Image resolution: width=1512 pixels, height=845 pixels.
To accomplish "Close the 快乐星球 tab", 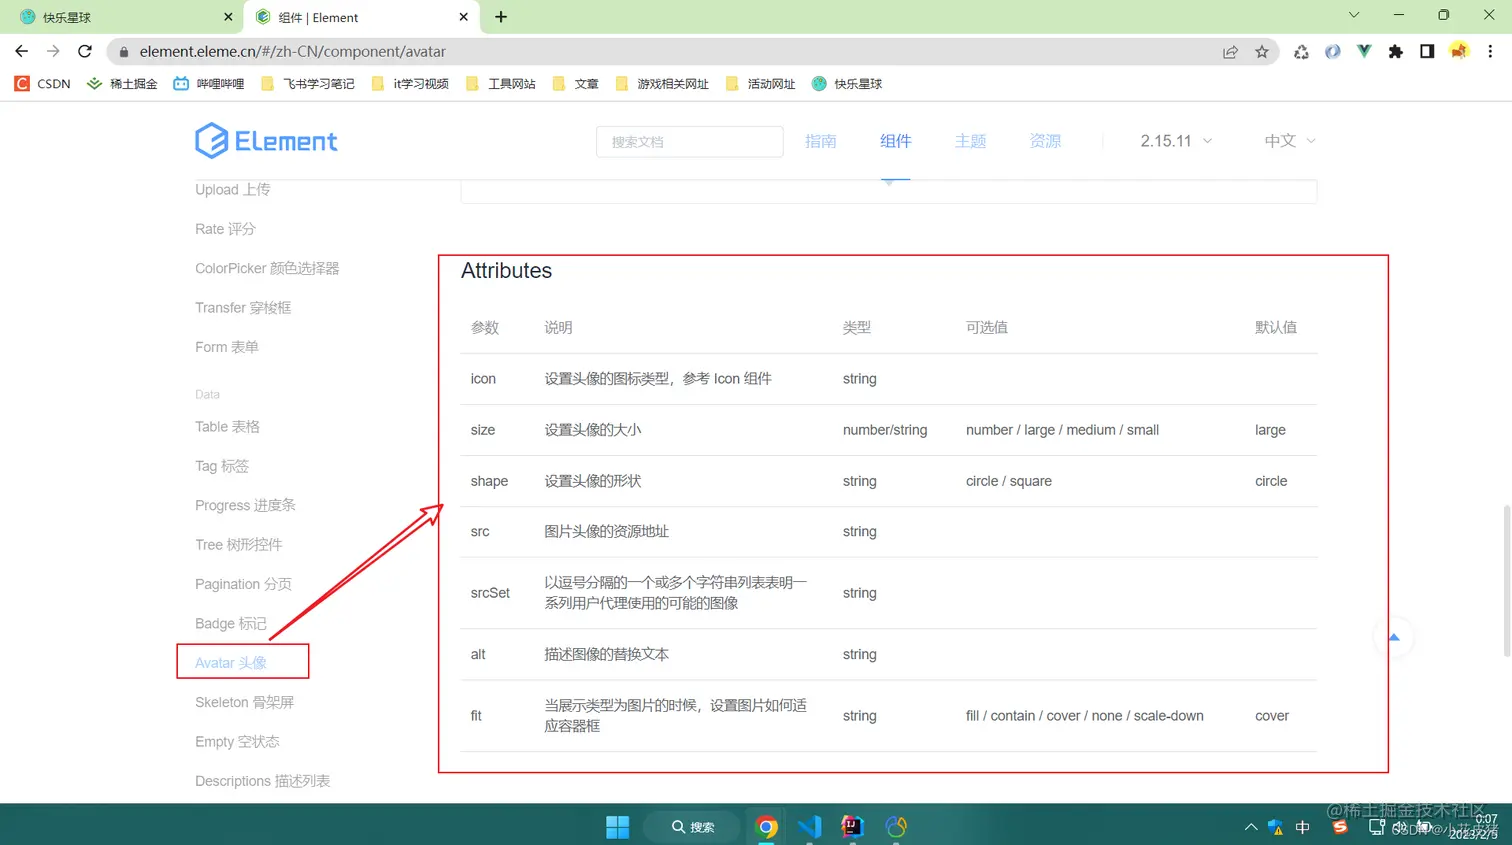I will [x=228, y=17].
